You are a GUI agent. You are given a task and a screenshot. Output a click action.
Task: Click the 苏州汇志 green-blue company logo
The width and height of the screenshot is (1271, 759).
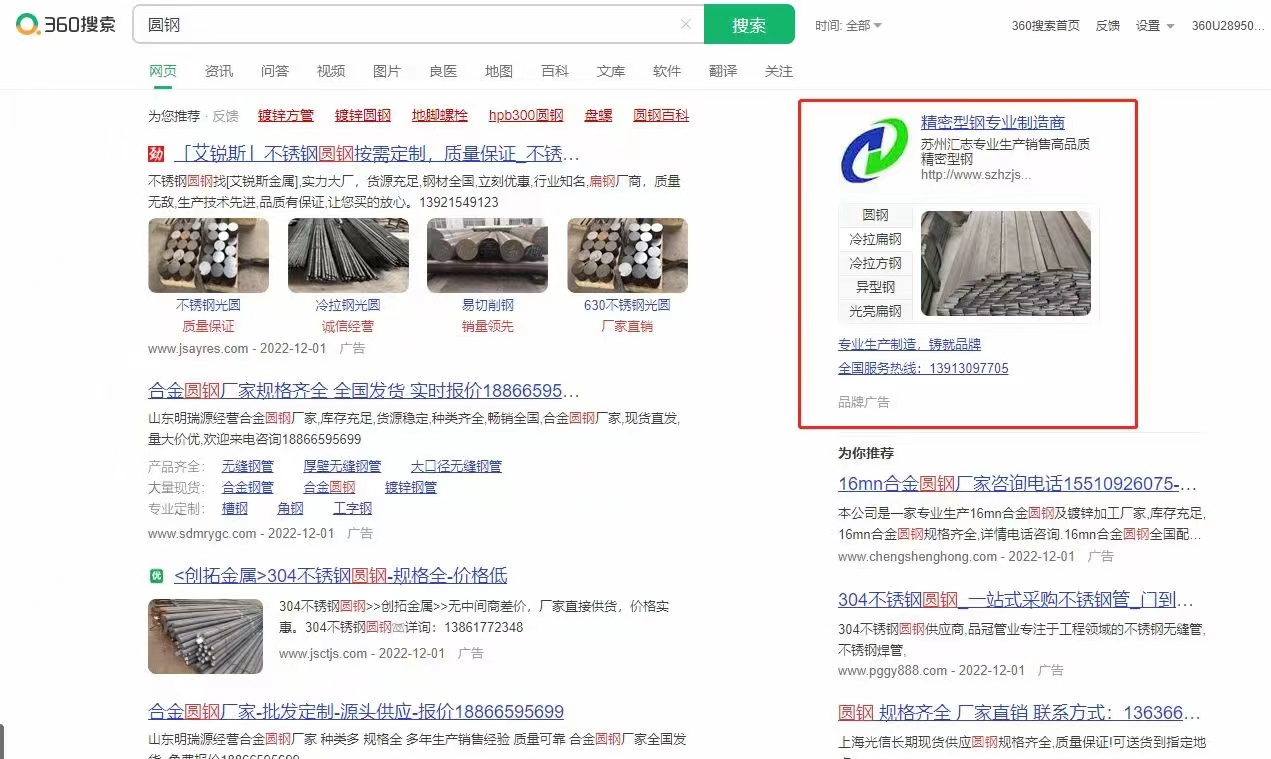[874, 150]
